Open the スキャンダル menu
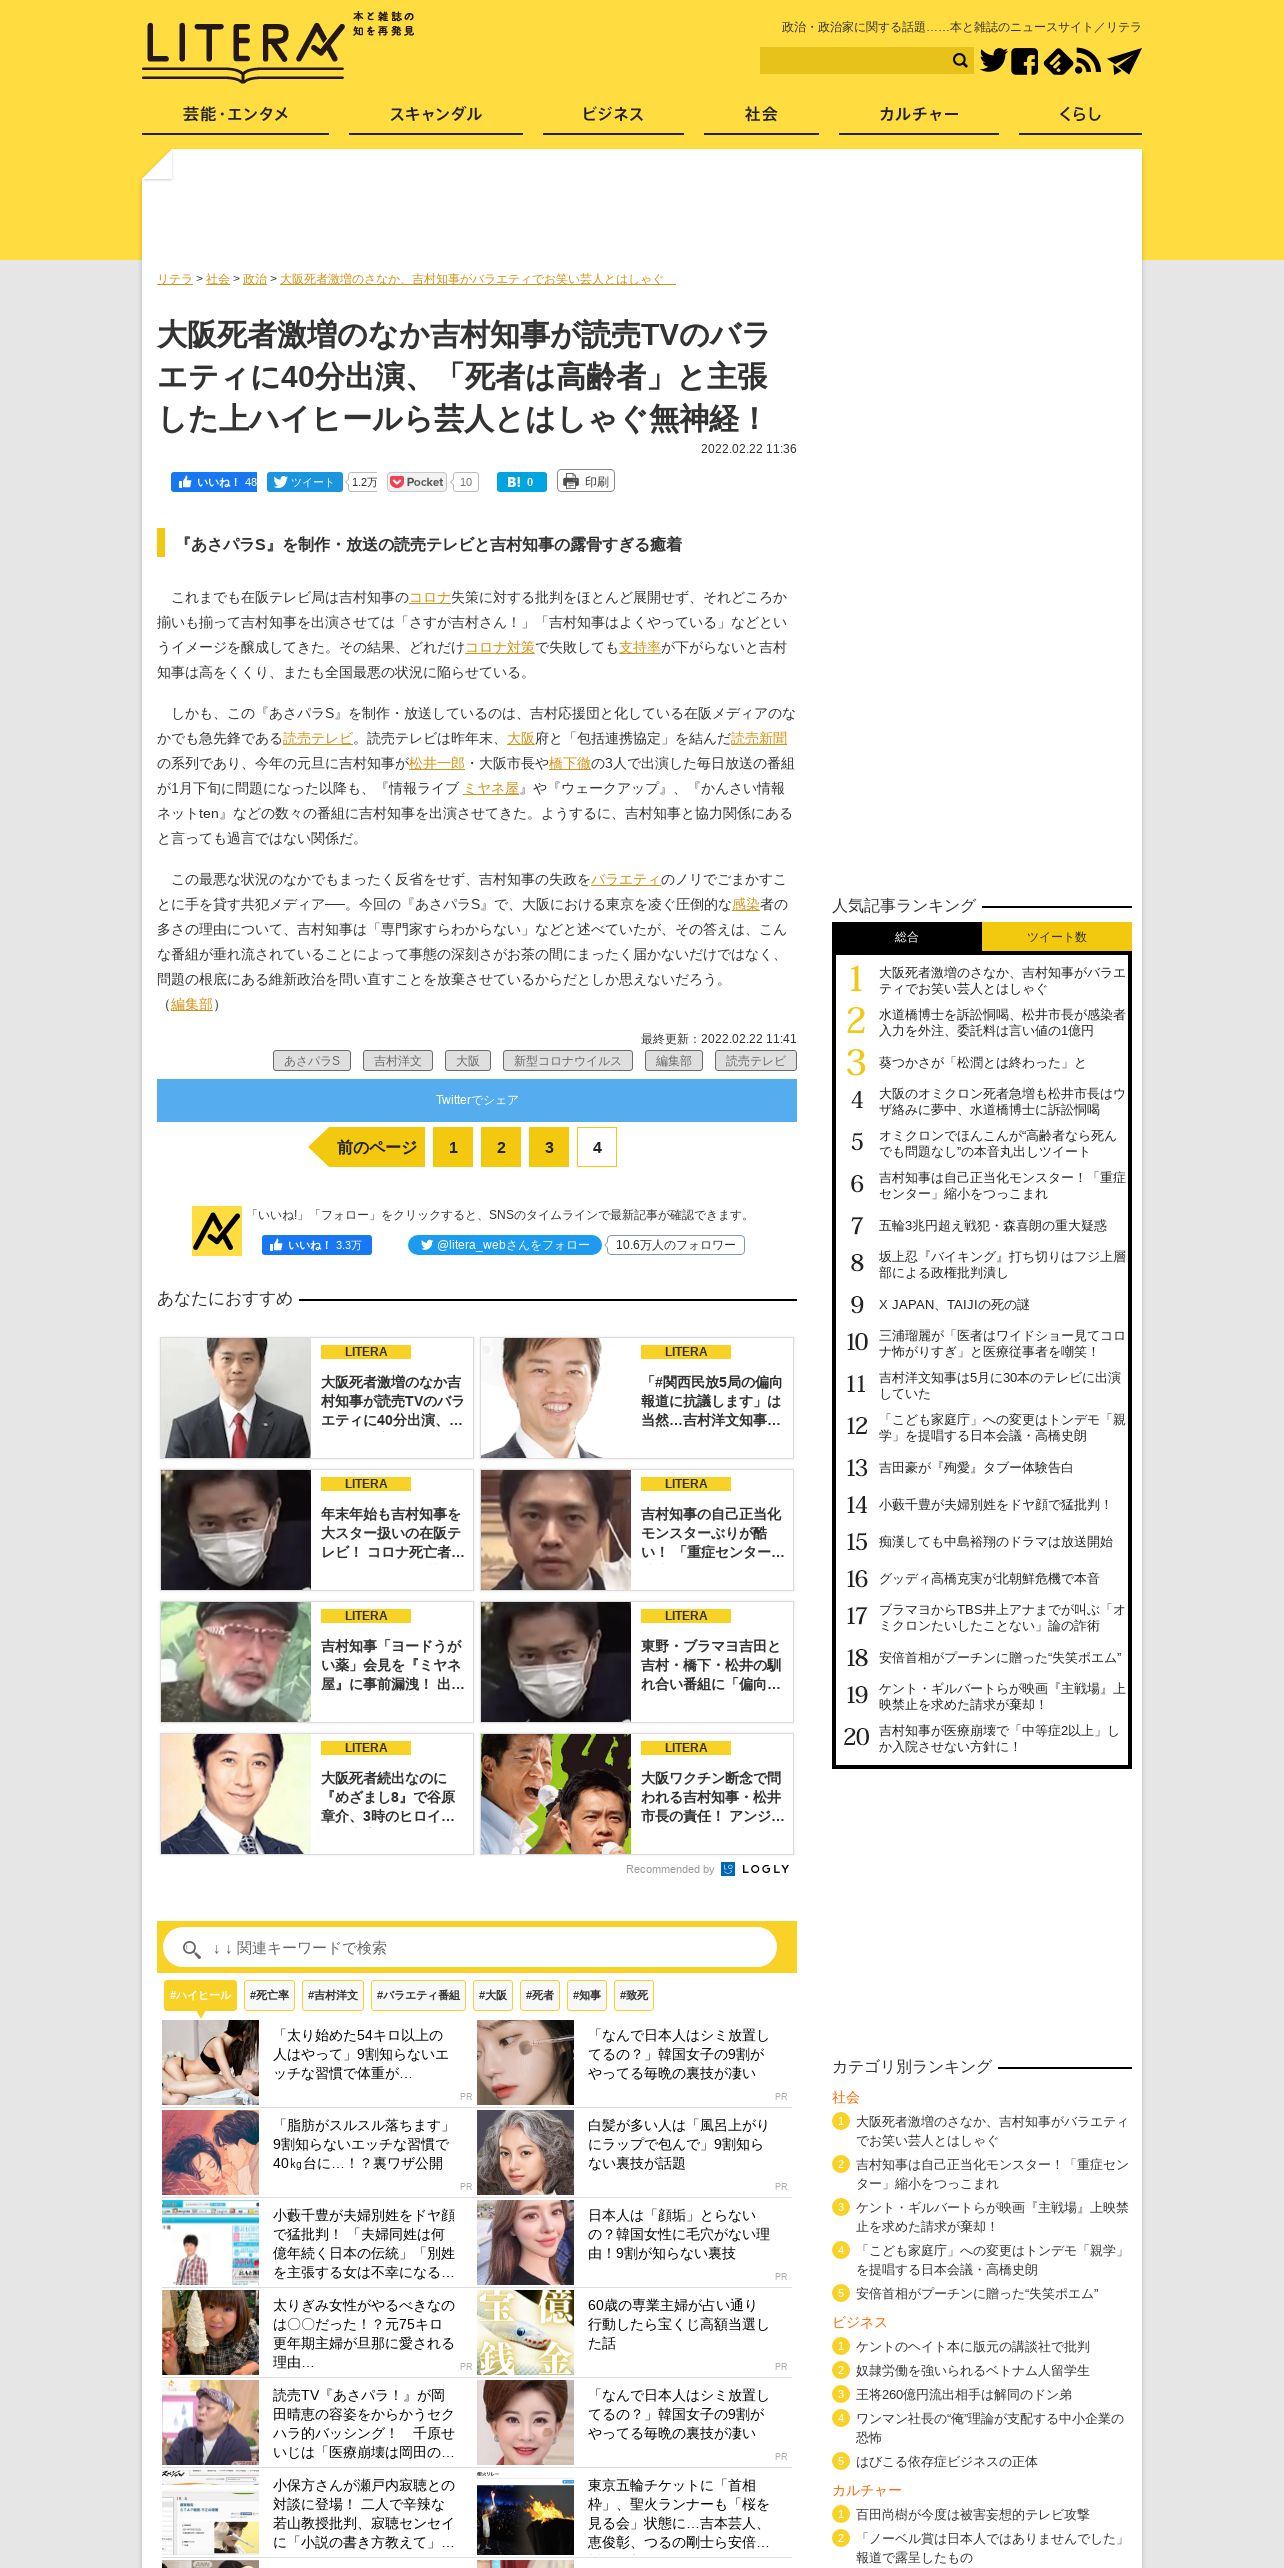Image resolution: width=1284 pixels, height=2568 pixels. coord(436,115)
